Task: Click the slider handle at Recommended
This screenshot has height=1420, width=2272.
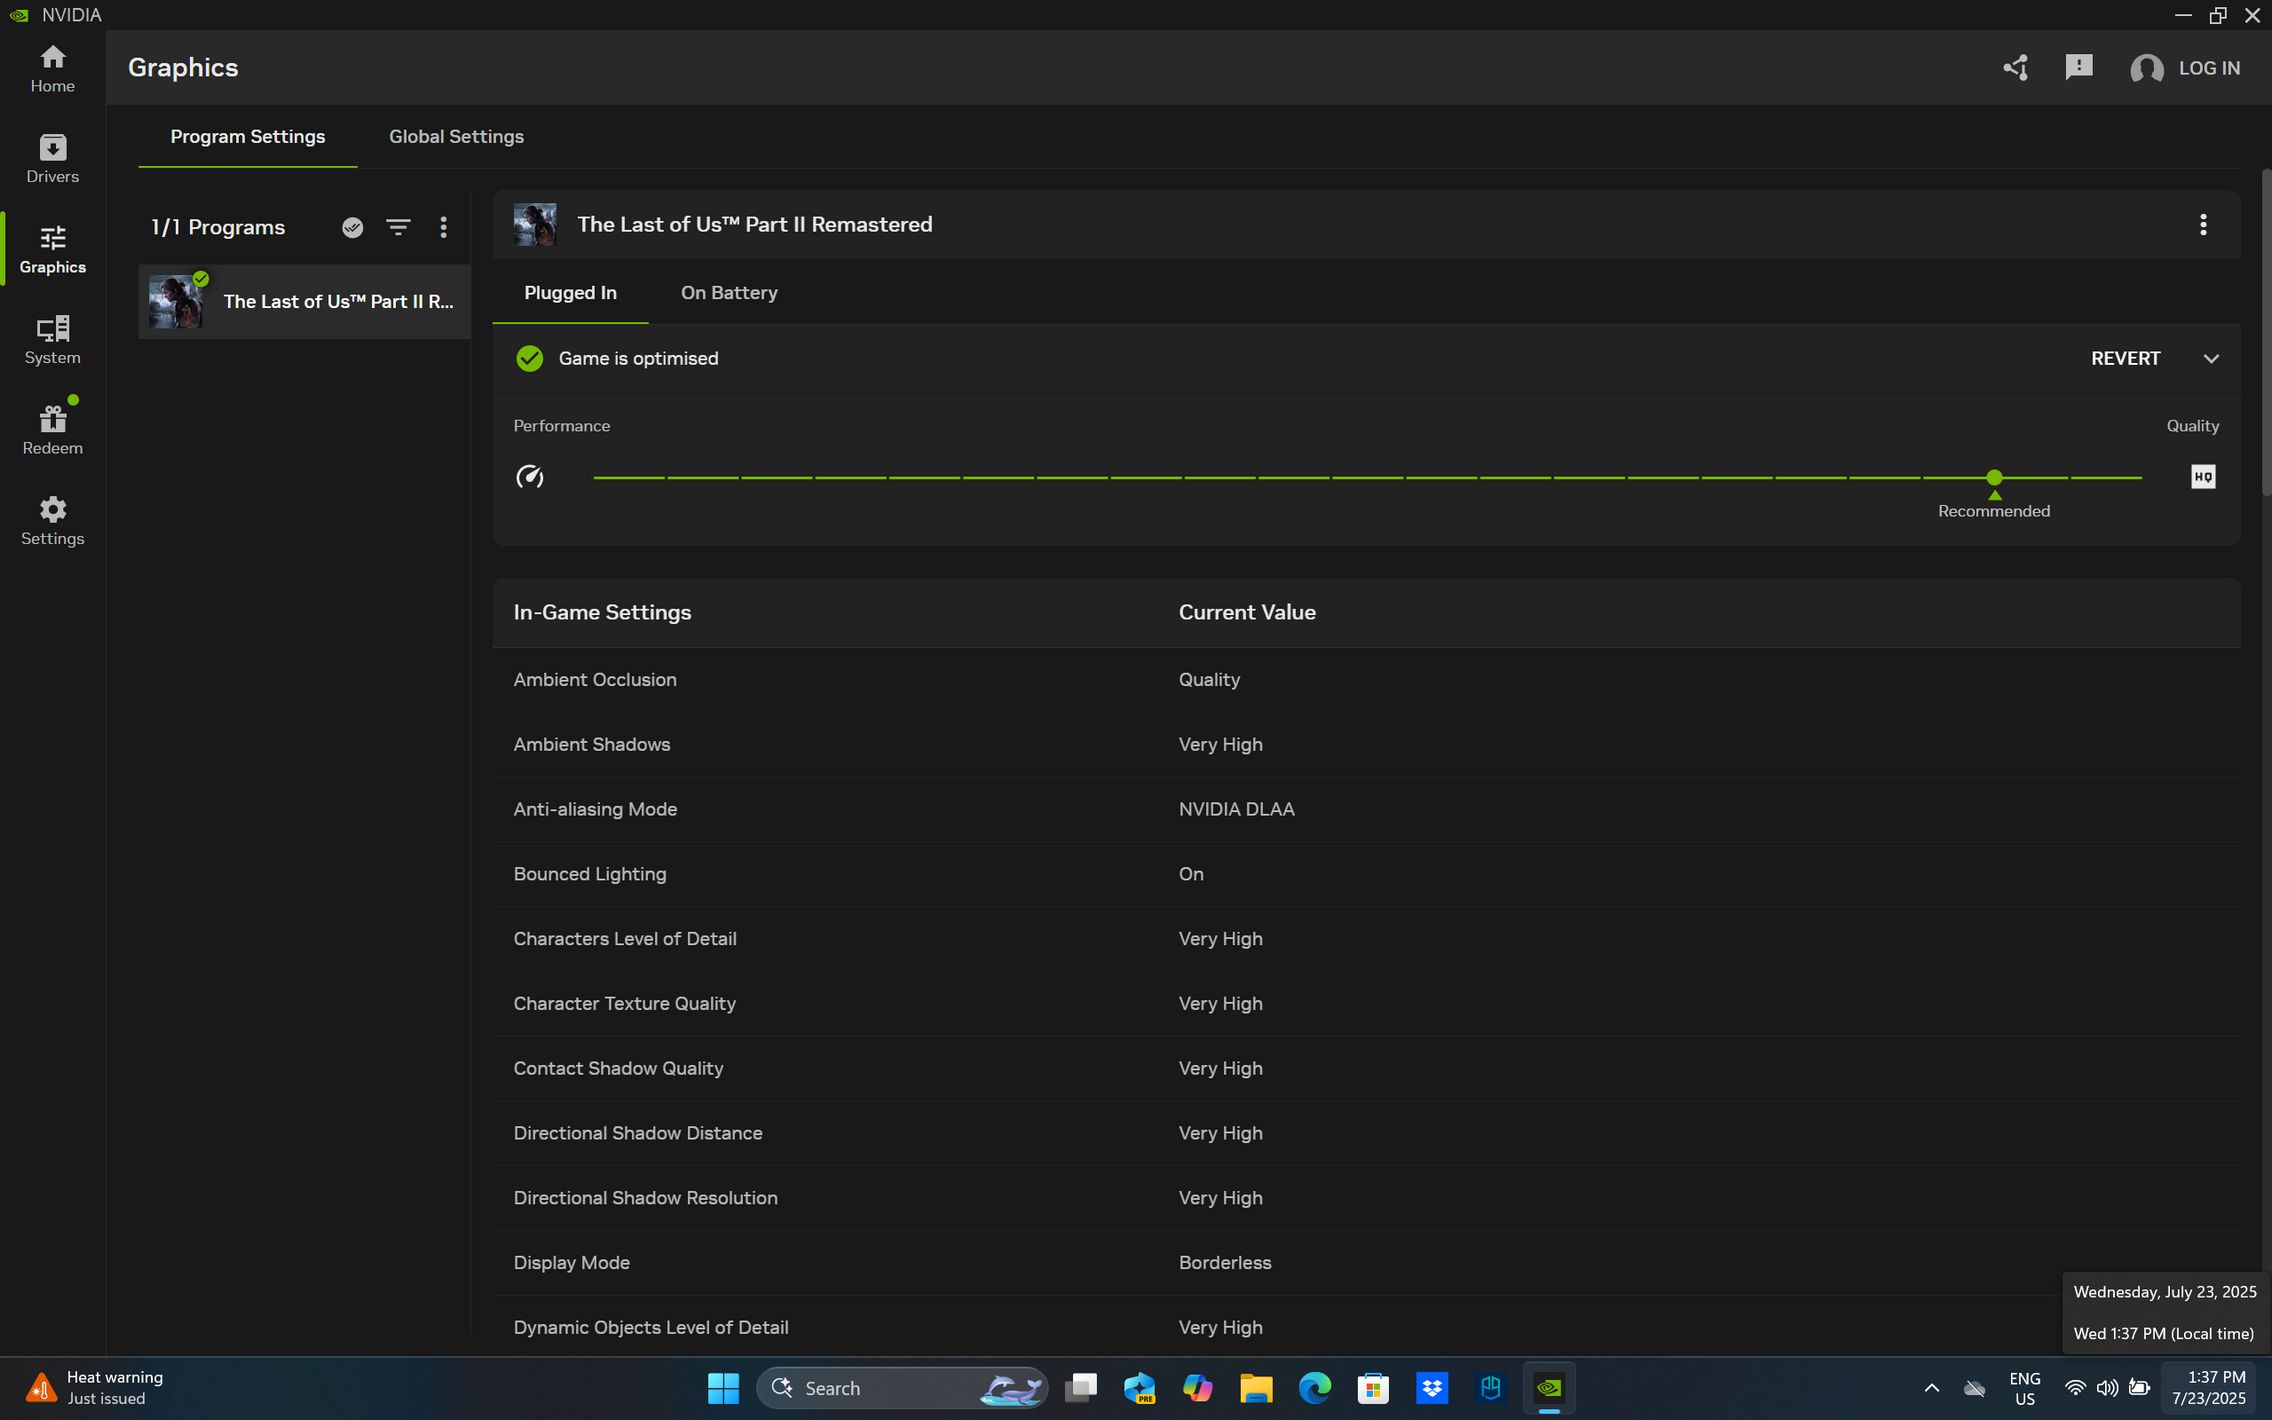Action: (x=1994, y=478)
